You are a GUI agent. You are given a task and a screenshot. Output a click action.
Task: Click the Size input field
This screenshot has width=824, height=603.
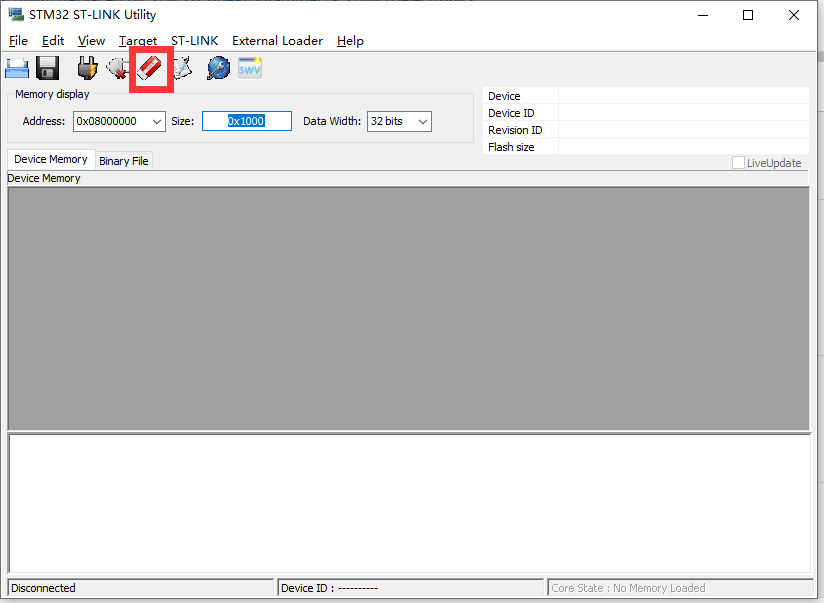(247, 121)
